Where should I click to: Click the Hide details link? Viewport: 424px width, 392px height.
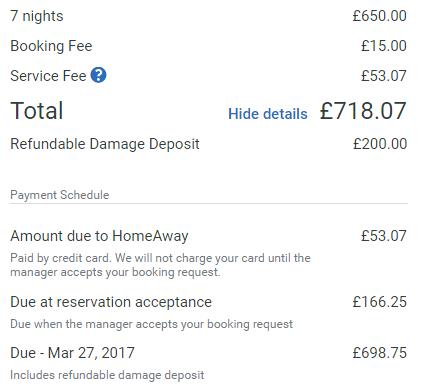[268, 114]
